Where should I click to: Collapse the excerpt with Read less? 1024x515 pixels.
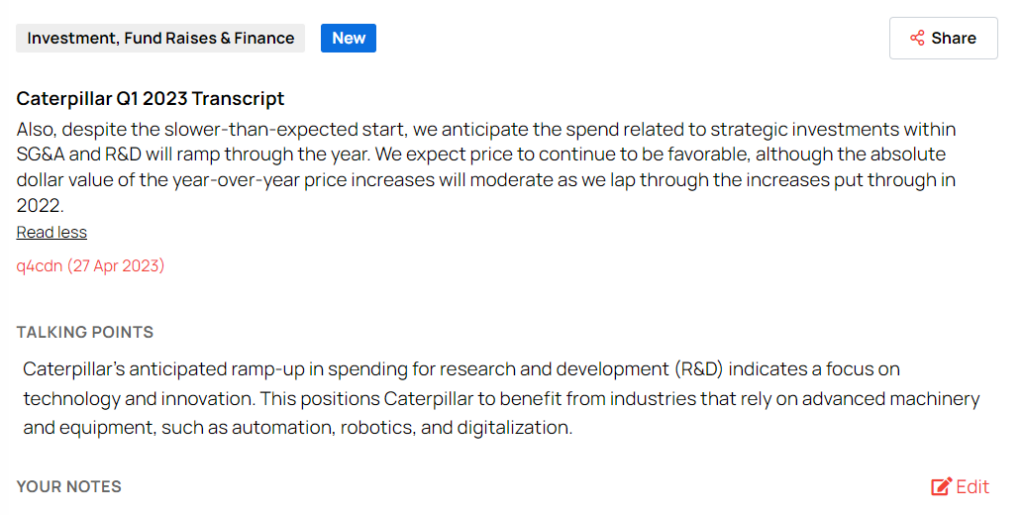click(51, 232)
